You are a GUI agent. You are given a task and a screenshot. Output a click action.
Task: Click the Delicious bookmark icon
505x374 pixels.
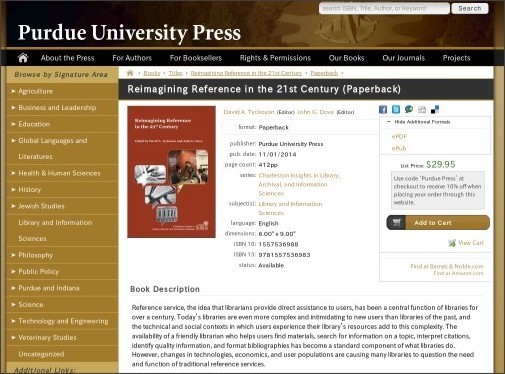pos(435,109)
